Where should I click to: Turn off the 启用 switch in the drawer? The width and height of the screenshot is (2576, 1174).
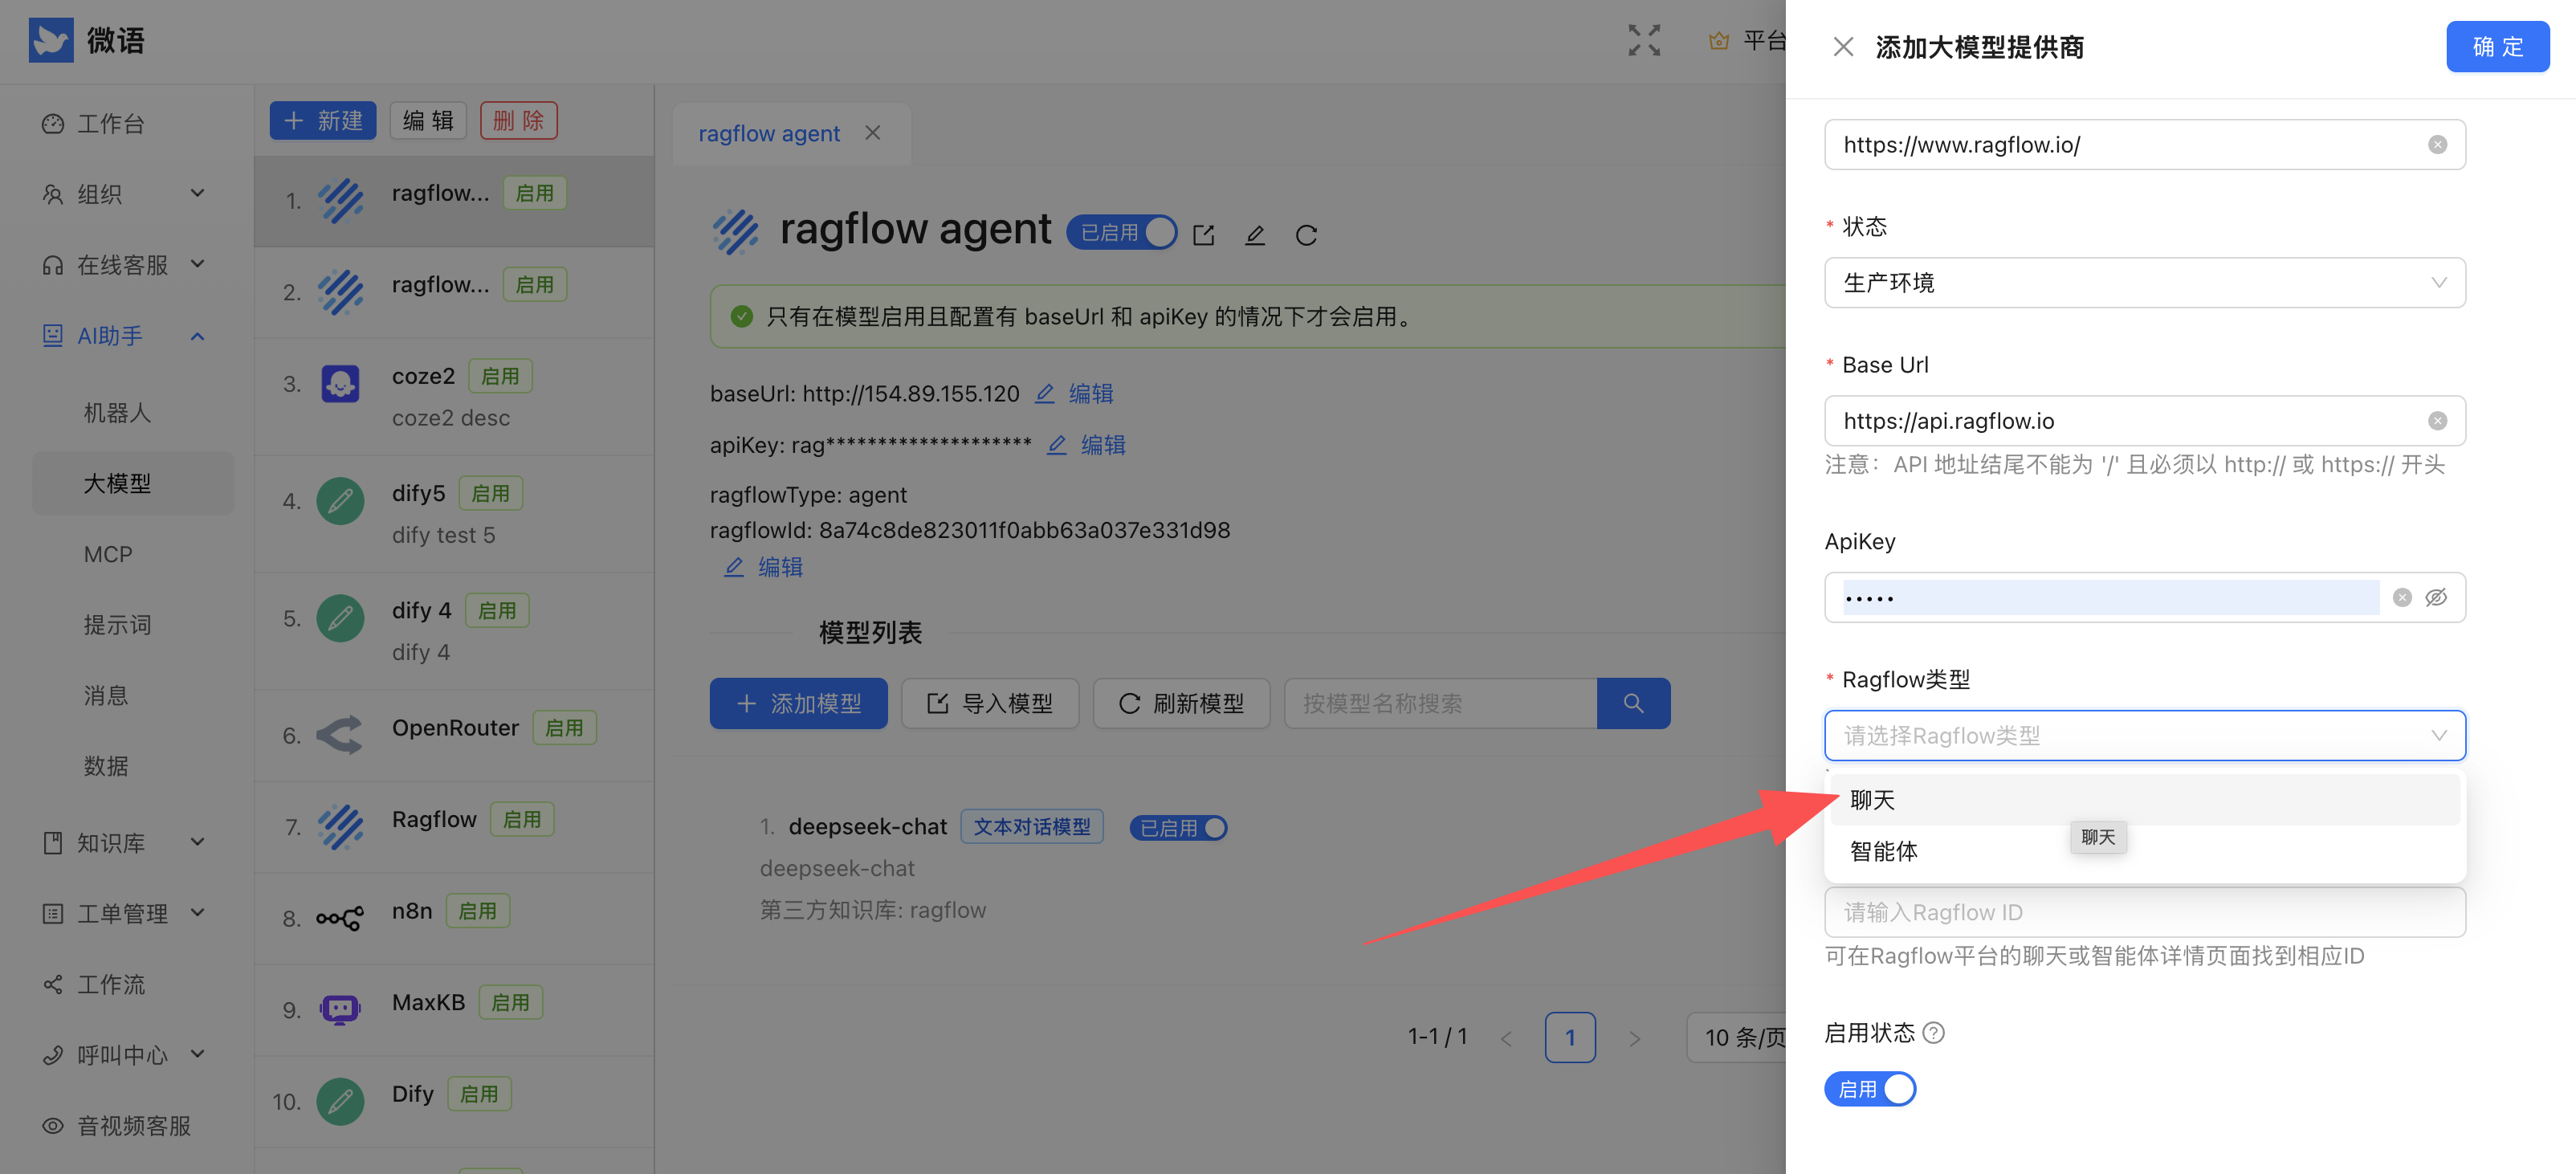tap(1869, 1089)
